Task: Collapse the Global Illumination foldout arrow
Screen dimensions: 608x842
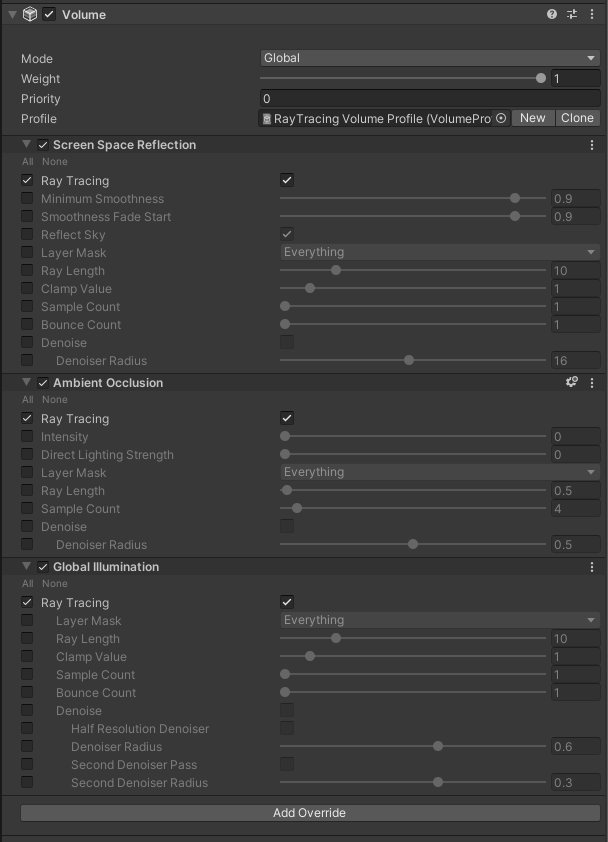Action: pyautogui.click(x=27, y=567)
